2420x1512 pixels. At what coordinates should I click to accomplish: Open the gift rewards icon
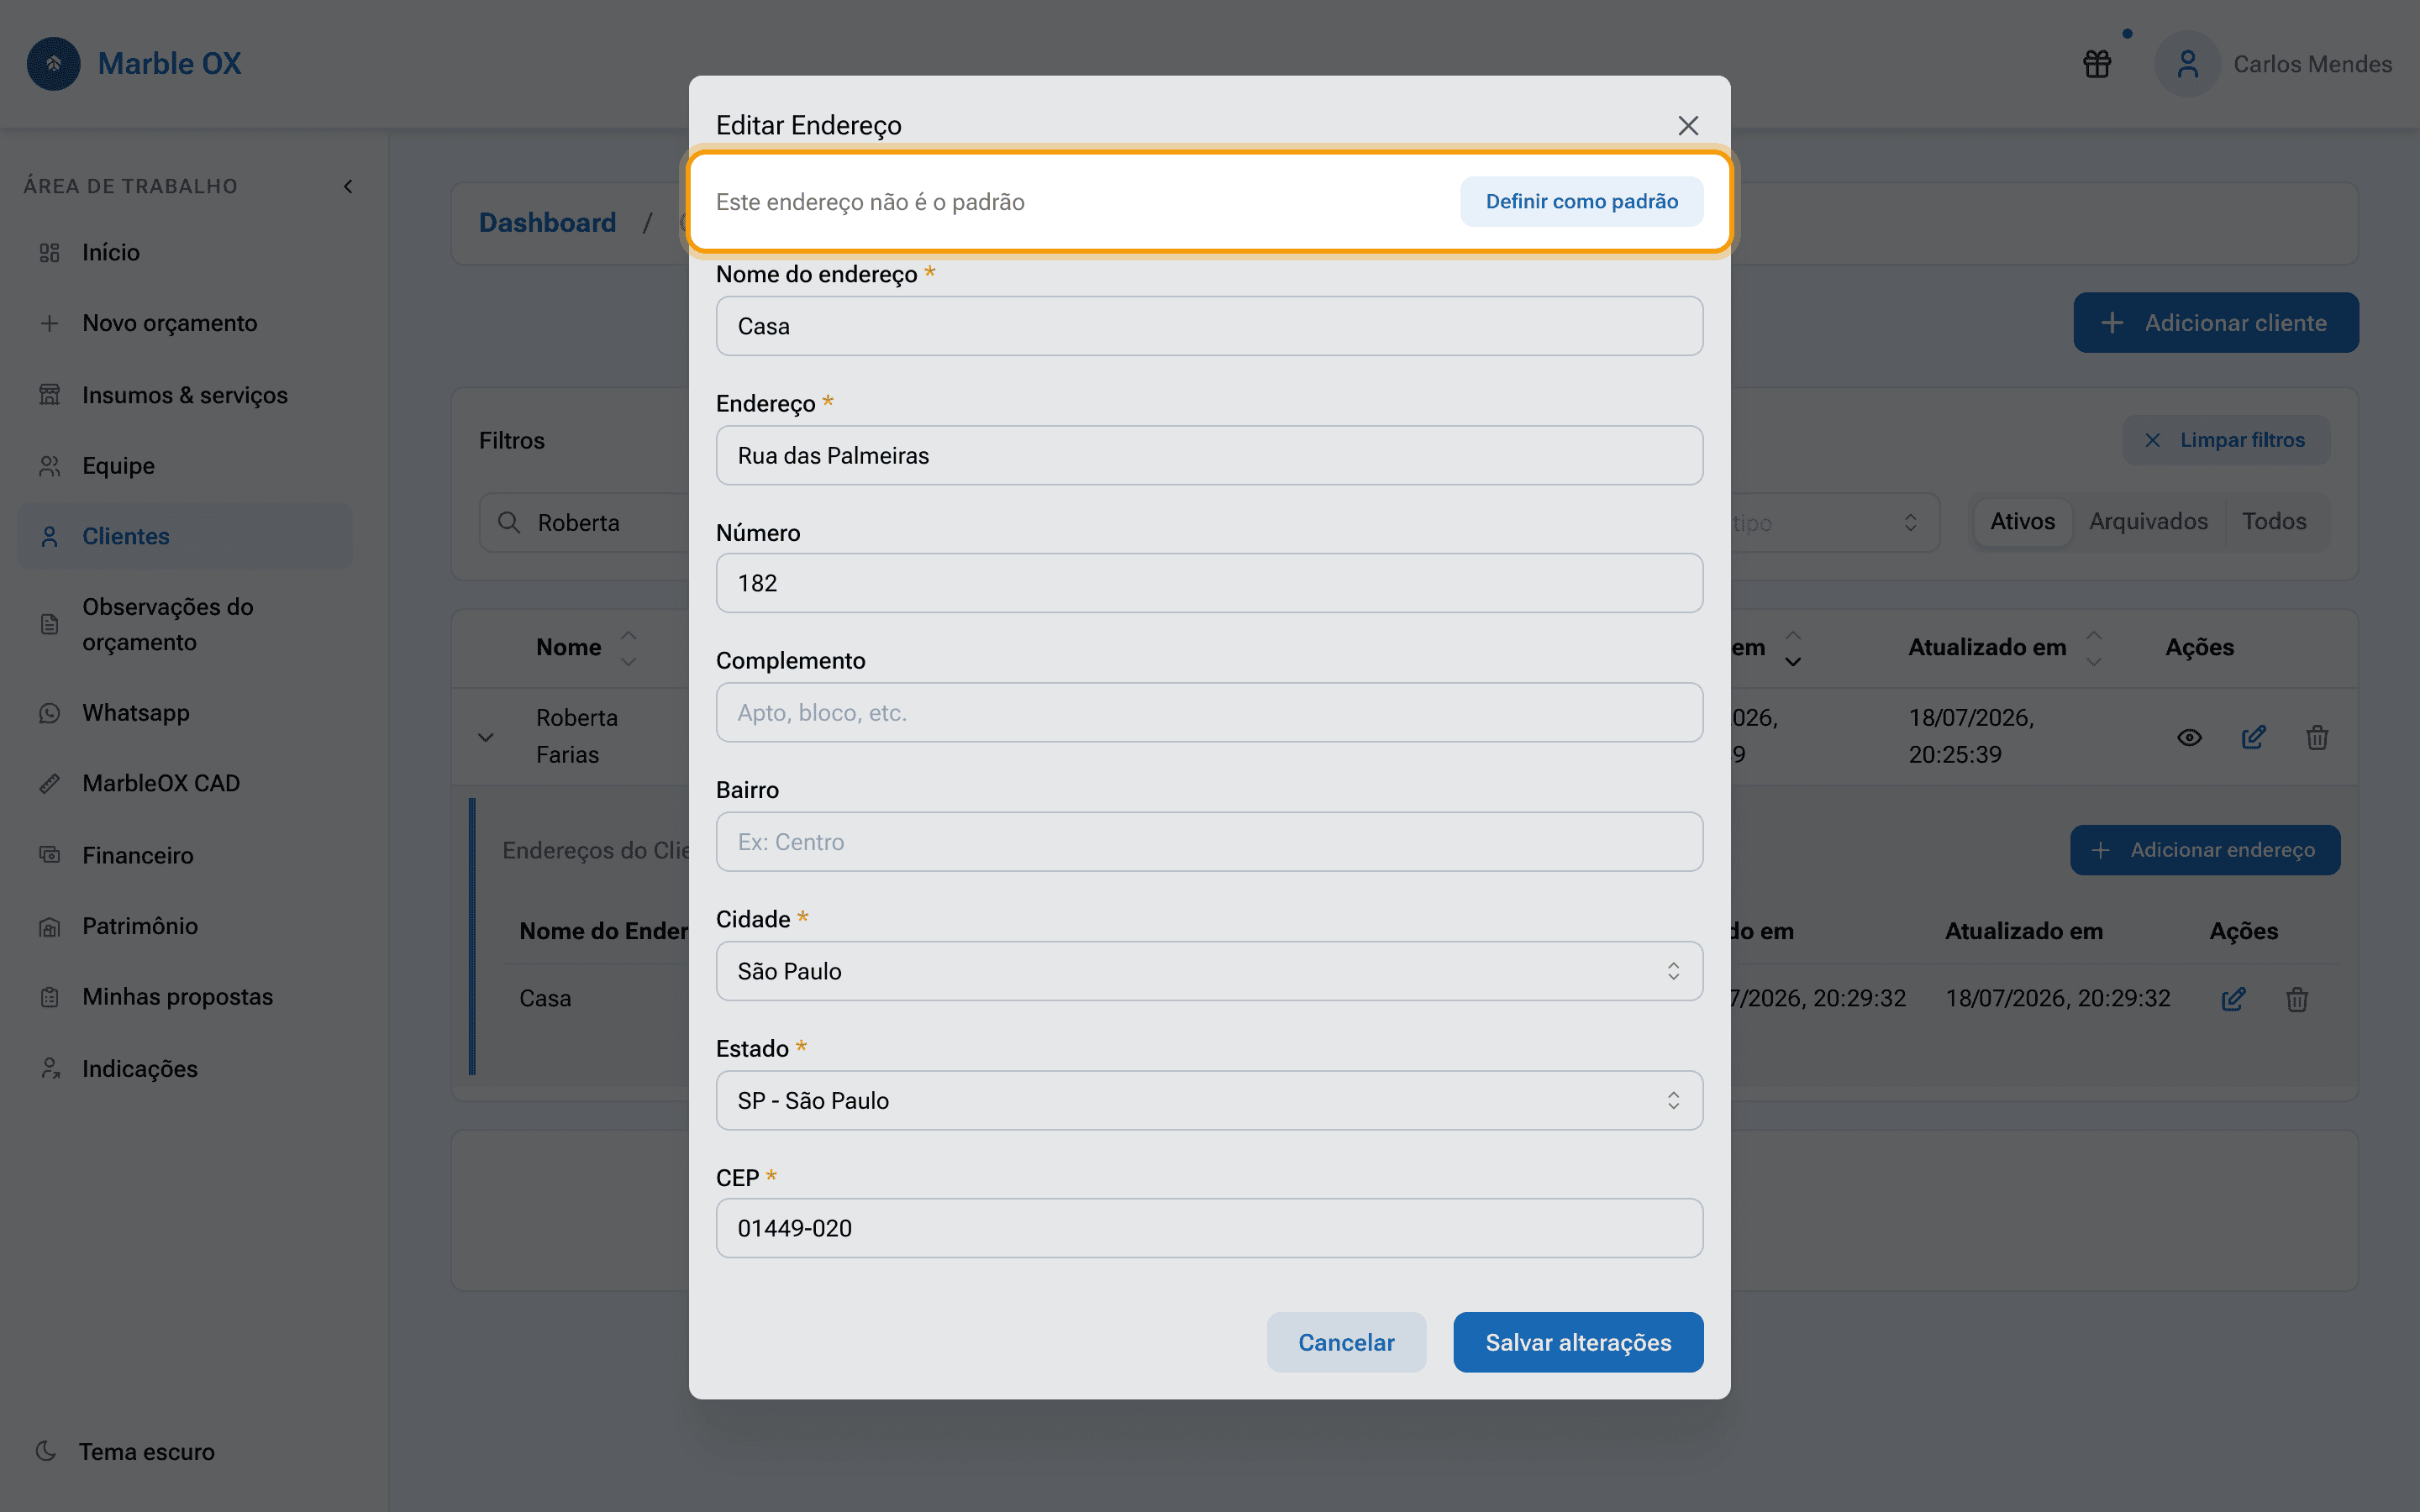[x=2097, y=64]
